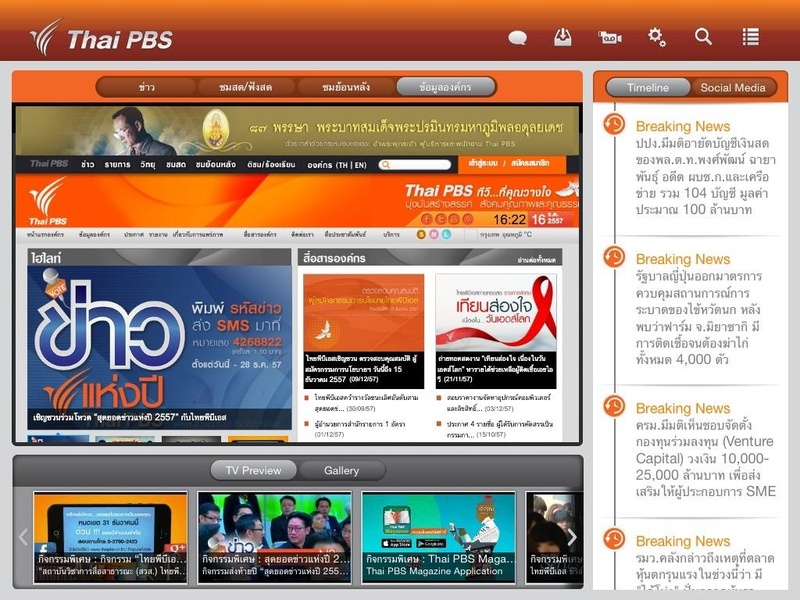
Task: Open องค์กร (TH | EN) nav item
Action: tap(337, 165)
